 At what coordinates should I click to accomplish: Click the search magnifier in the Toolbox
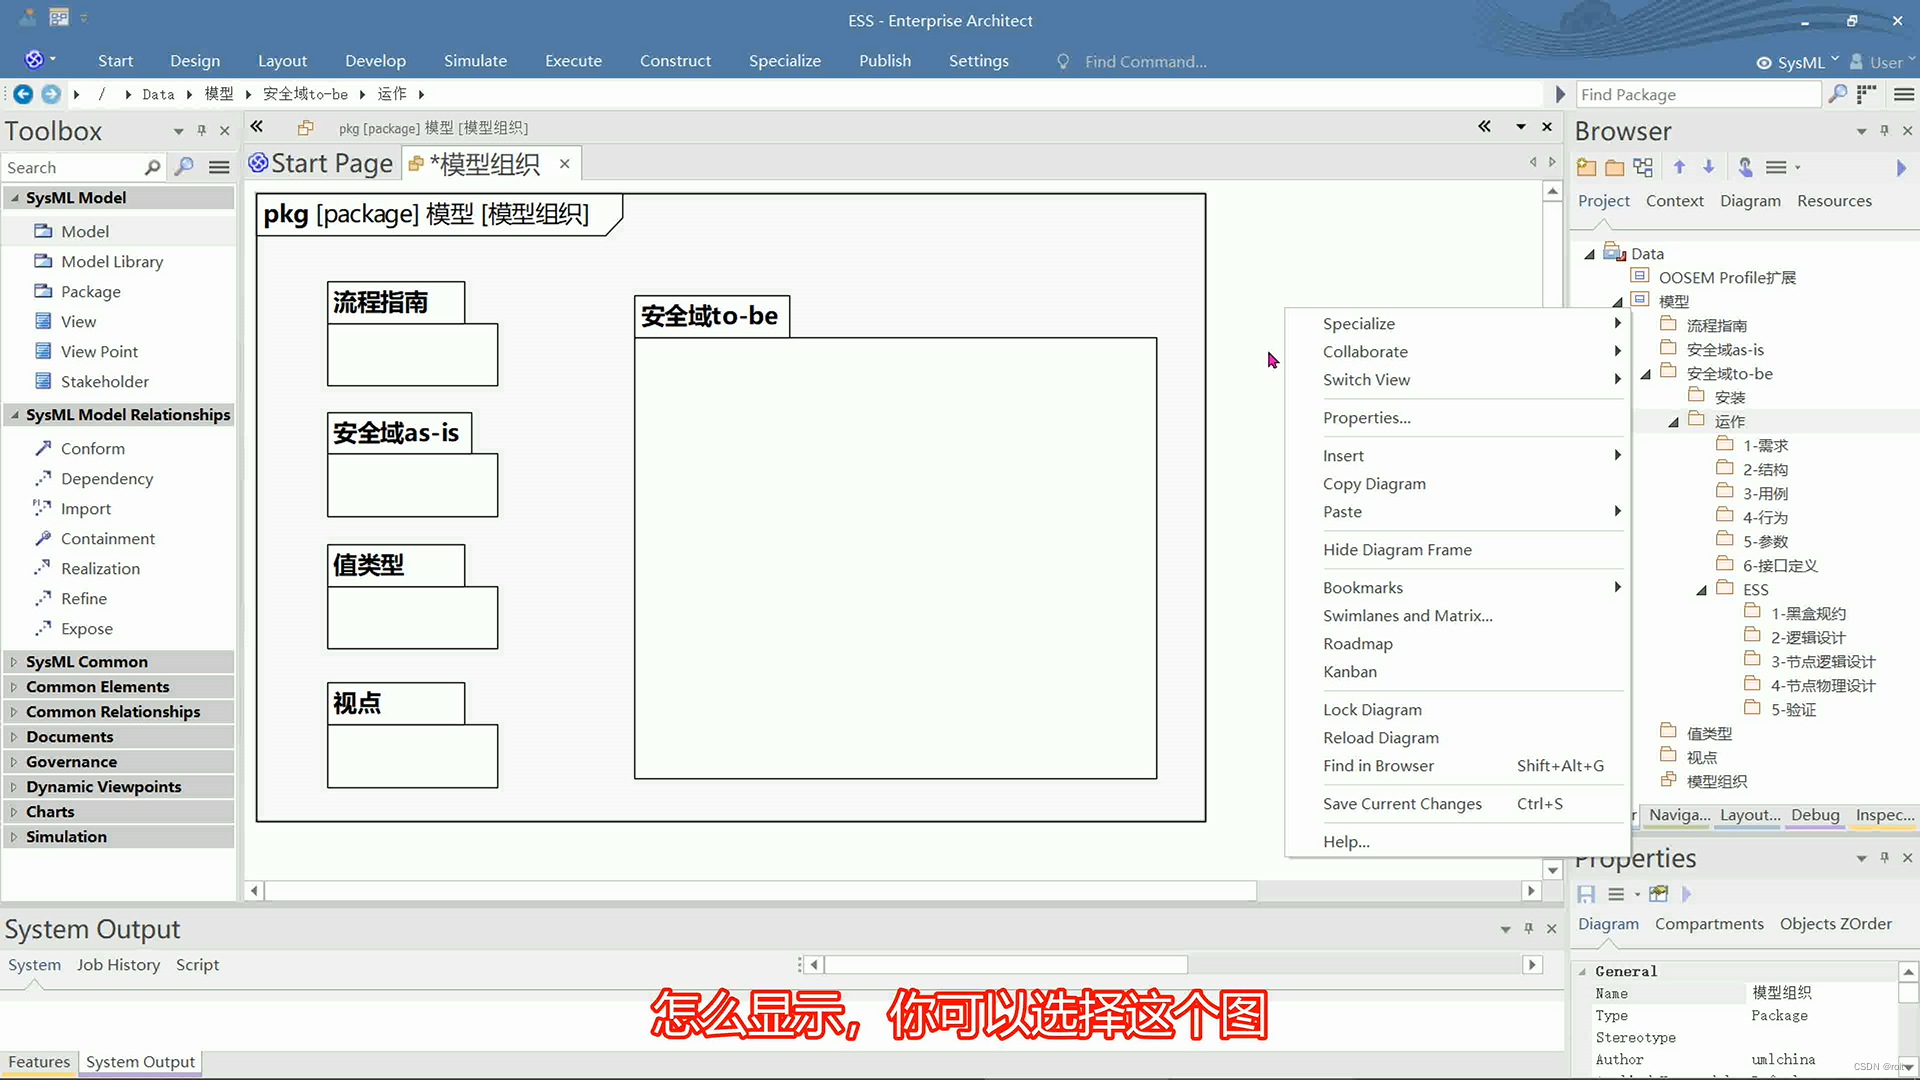point(184,167)
